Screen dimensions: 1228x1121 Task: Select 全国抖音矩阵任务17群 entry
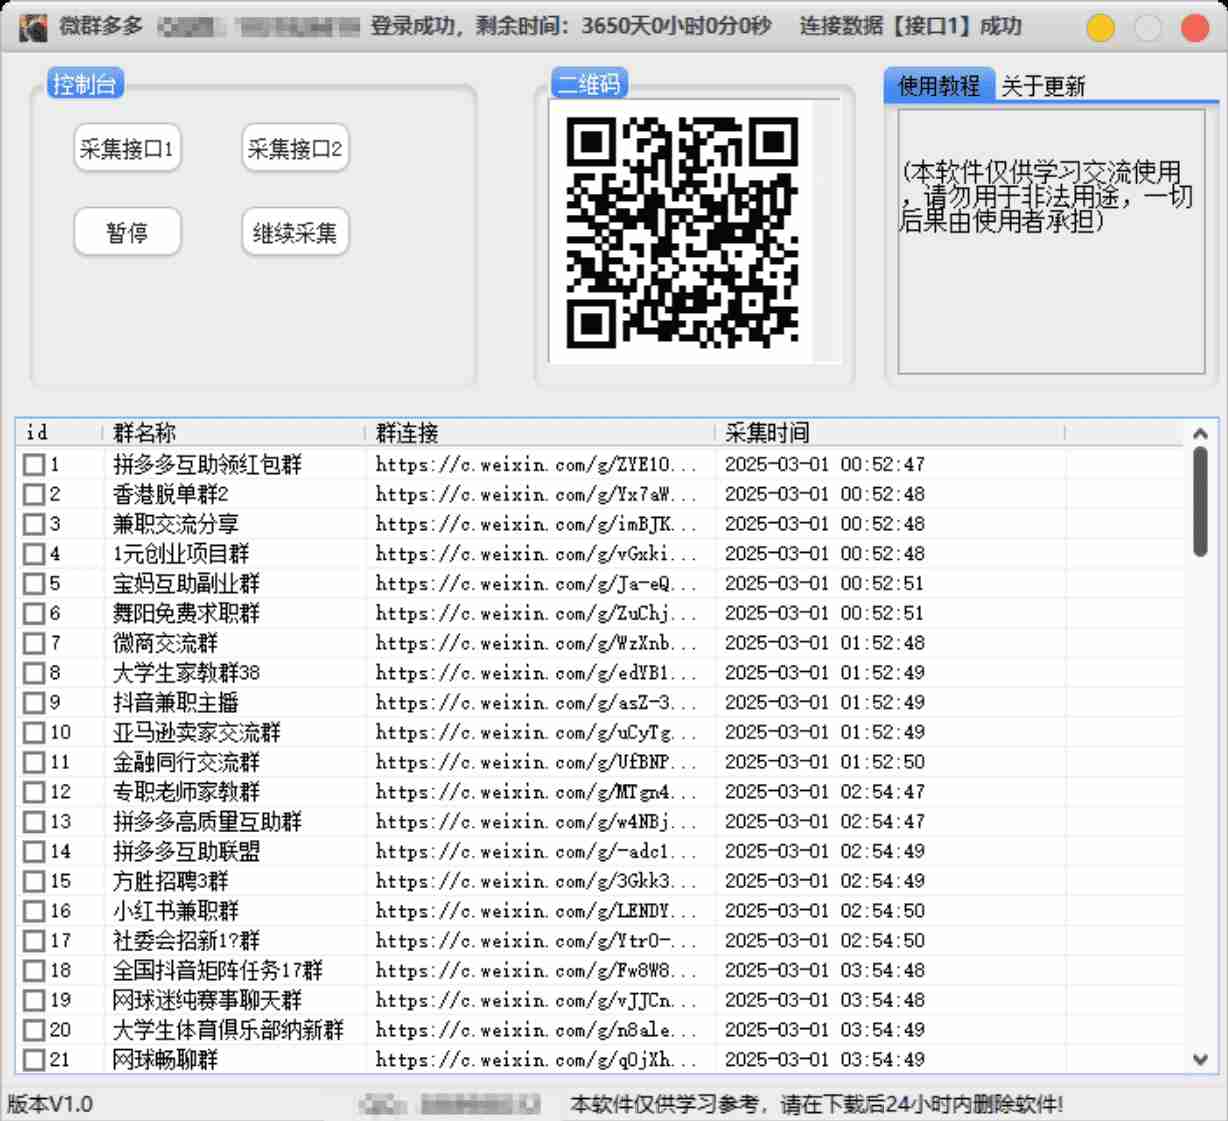[217, 970]
